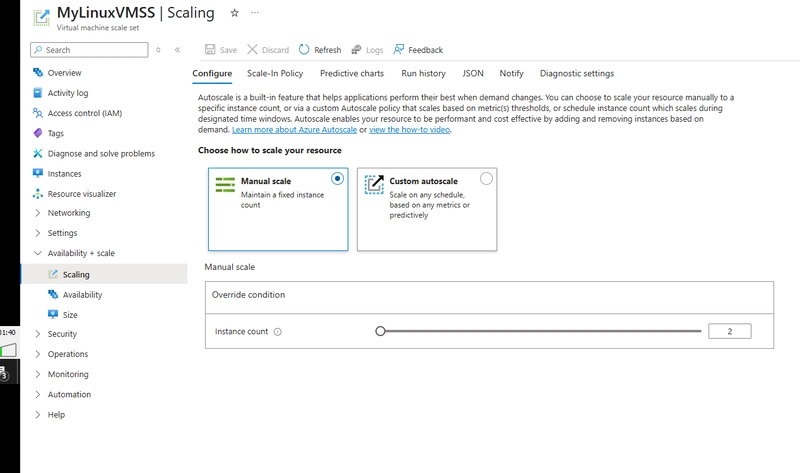Viewport: 800px width, 473px height.
Task: Open the Run history tab
Action: click(423, 73)
